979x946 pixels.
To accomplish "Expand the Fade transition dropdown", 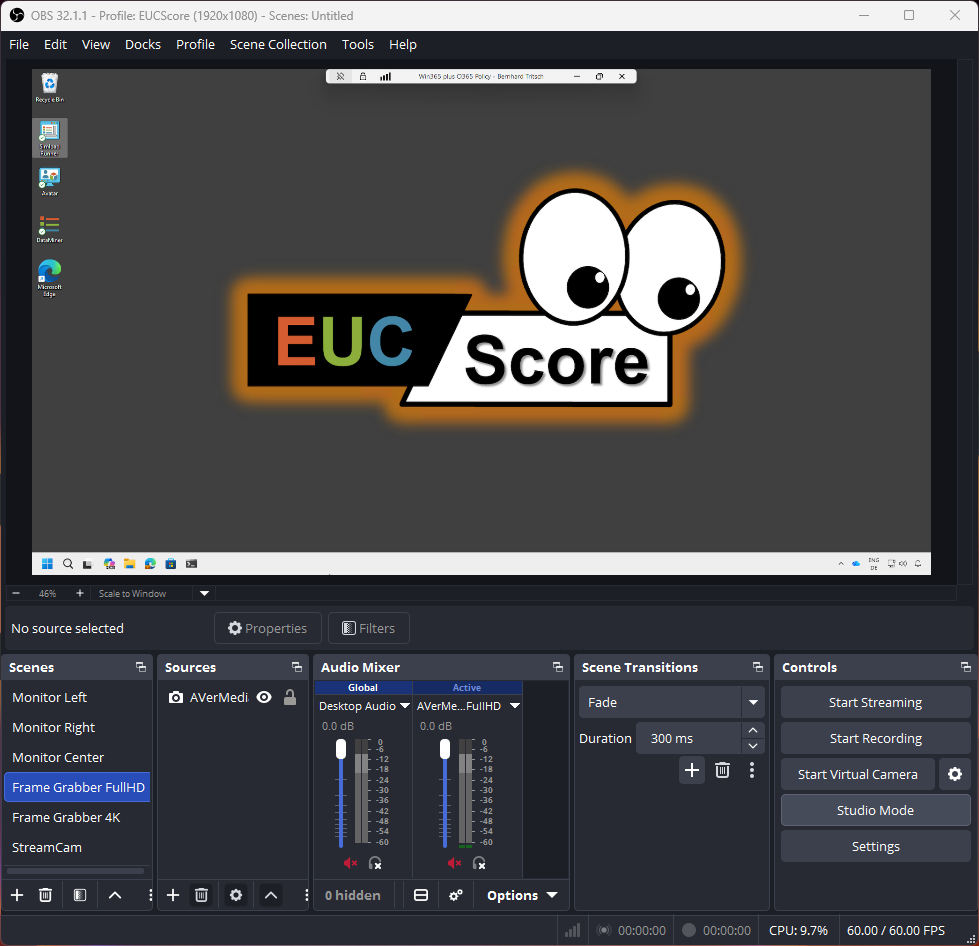I will point(752,702).
